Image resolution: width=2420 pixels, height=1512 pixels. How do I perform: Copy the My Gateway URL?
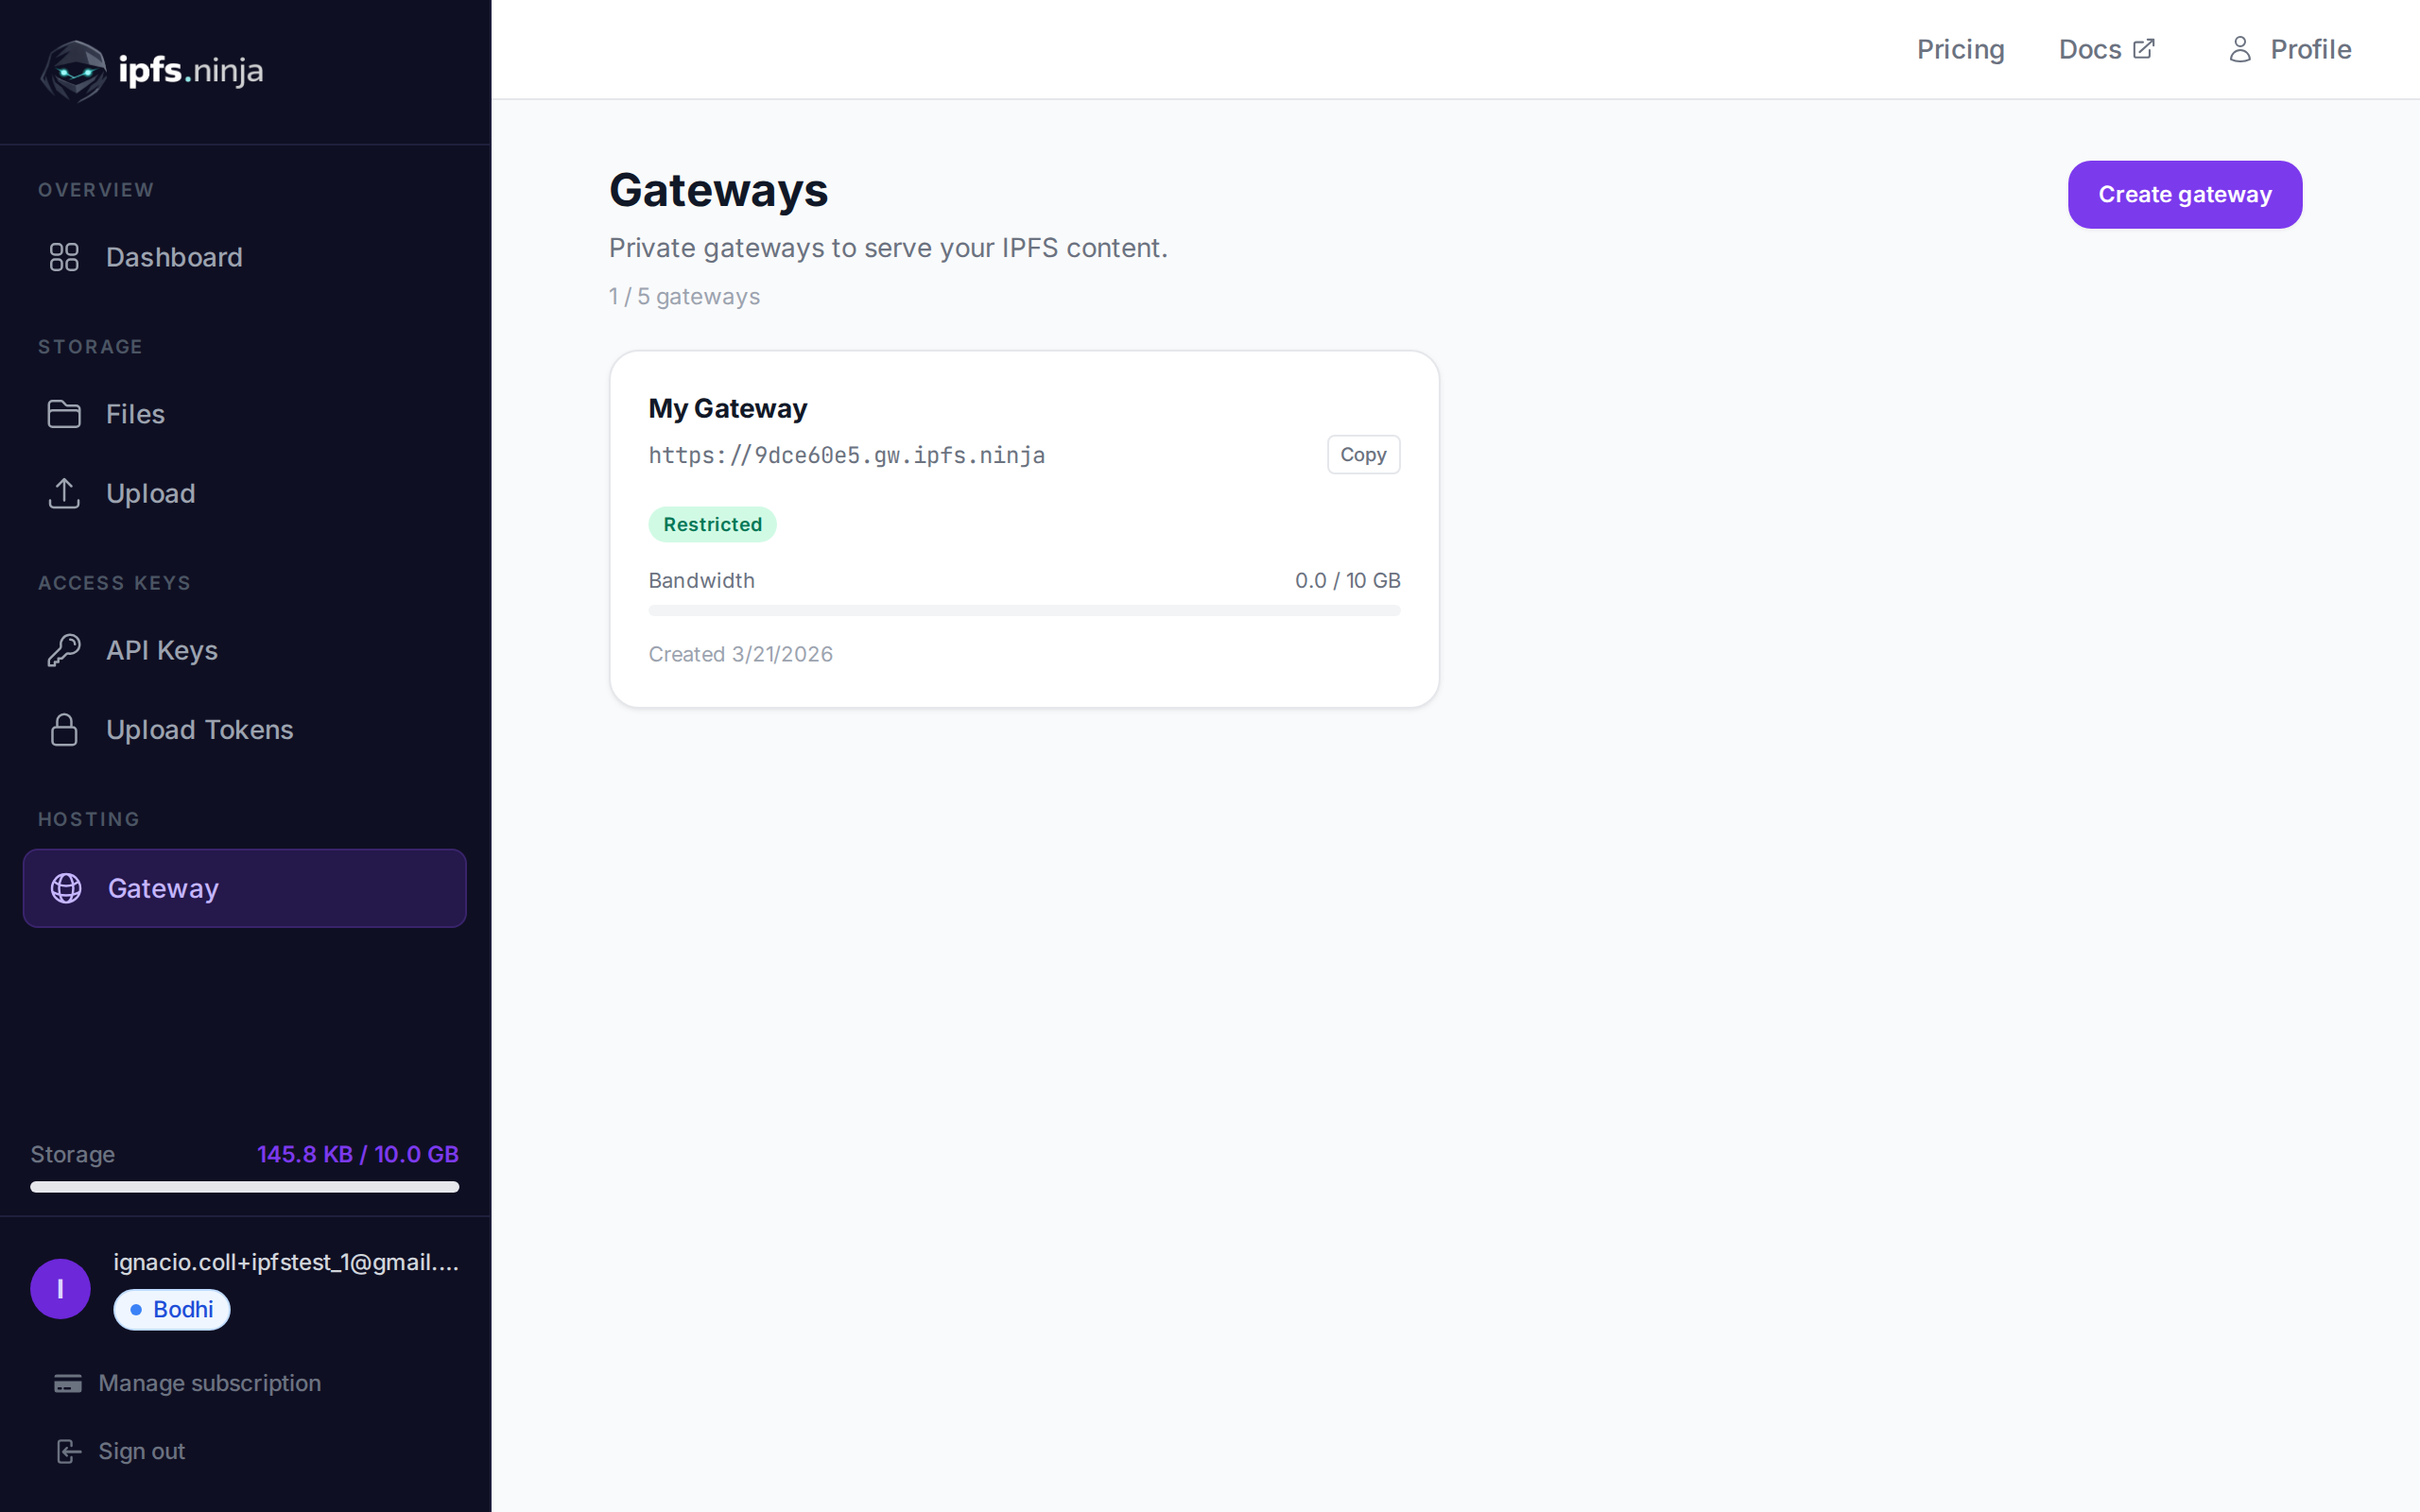pos(1363,454)
